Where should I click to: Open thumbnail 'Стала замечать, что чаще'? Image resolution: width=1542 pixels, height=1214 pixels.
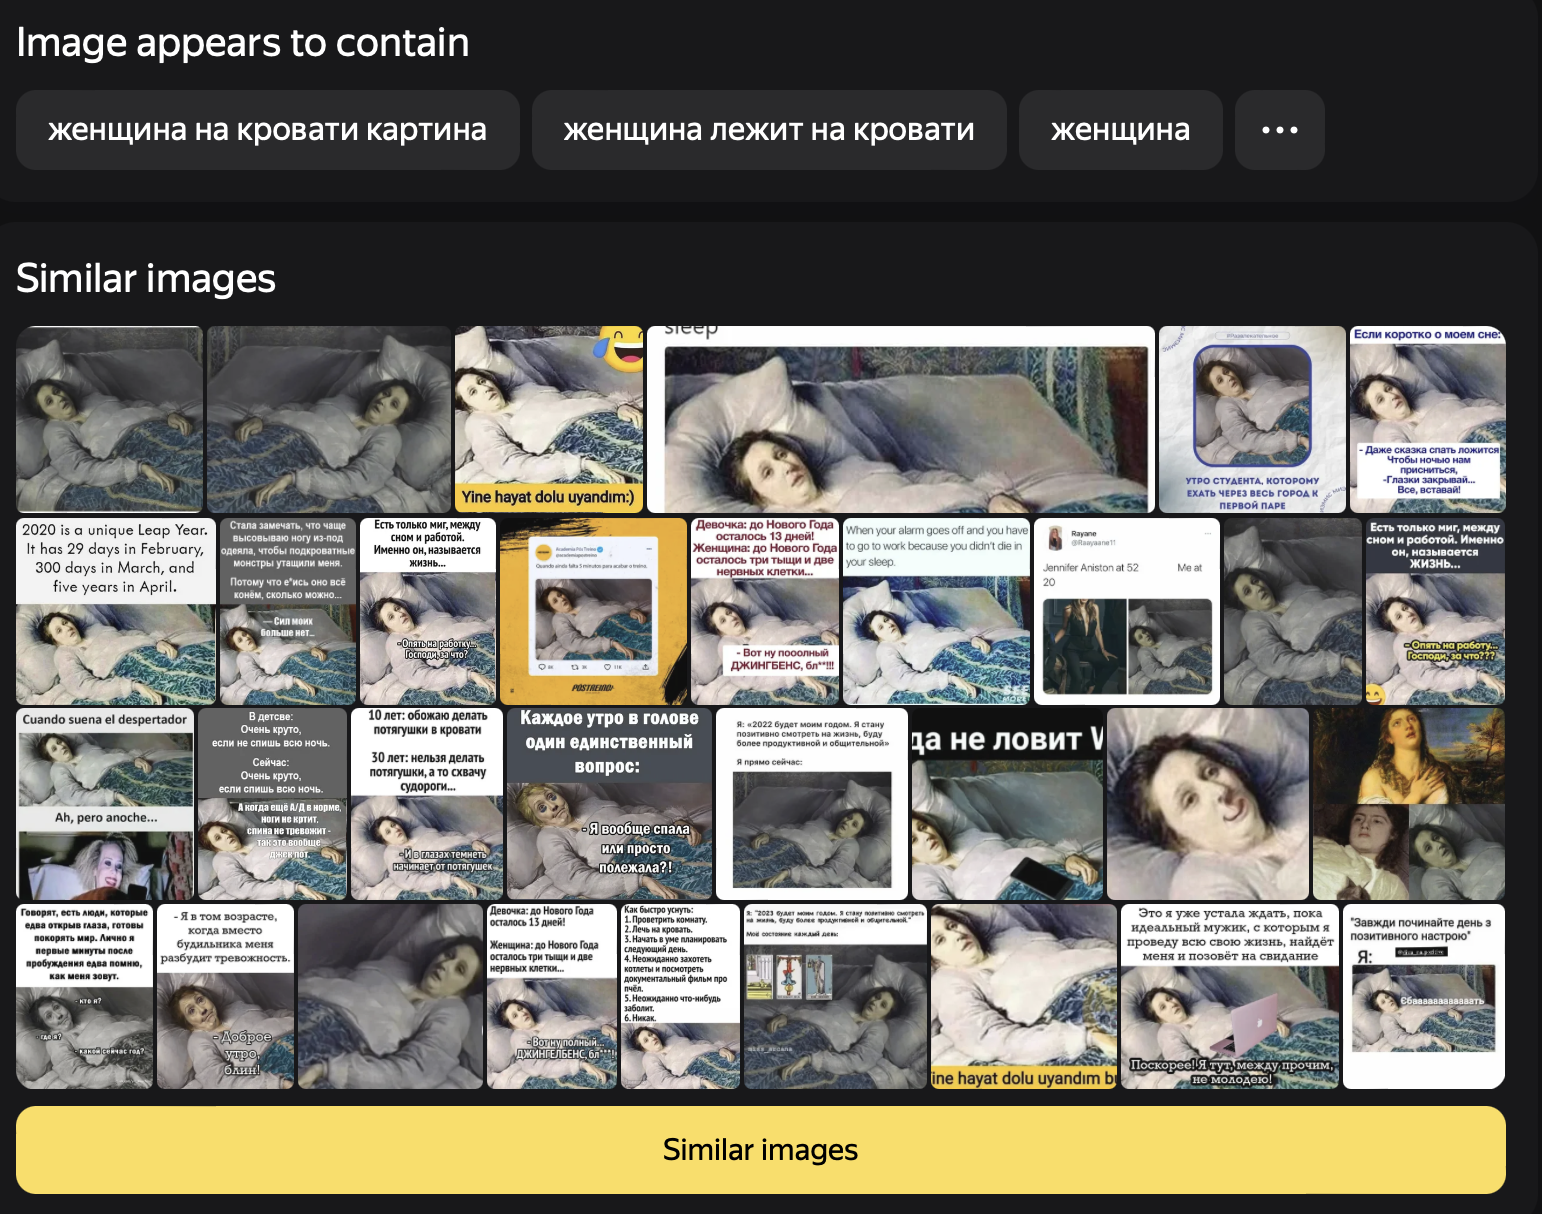click(x=288, y=611)
